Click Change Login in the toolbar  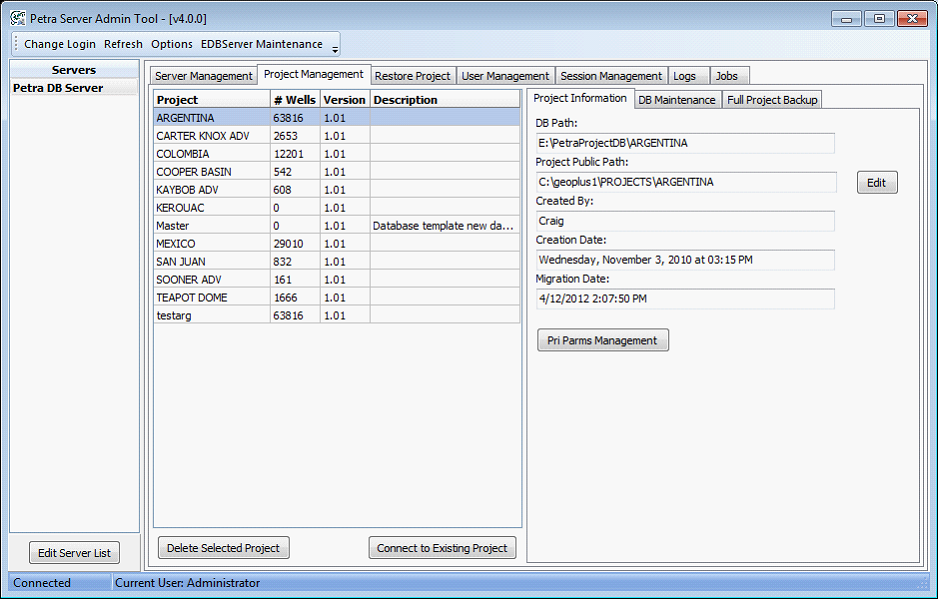tap(60, 44)
